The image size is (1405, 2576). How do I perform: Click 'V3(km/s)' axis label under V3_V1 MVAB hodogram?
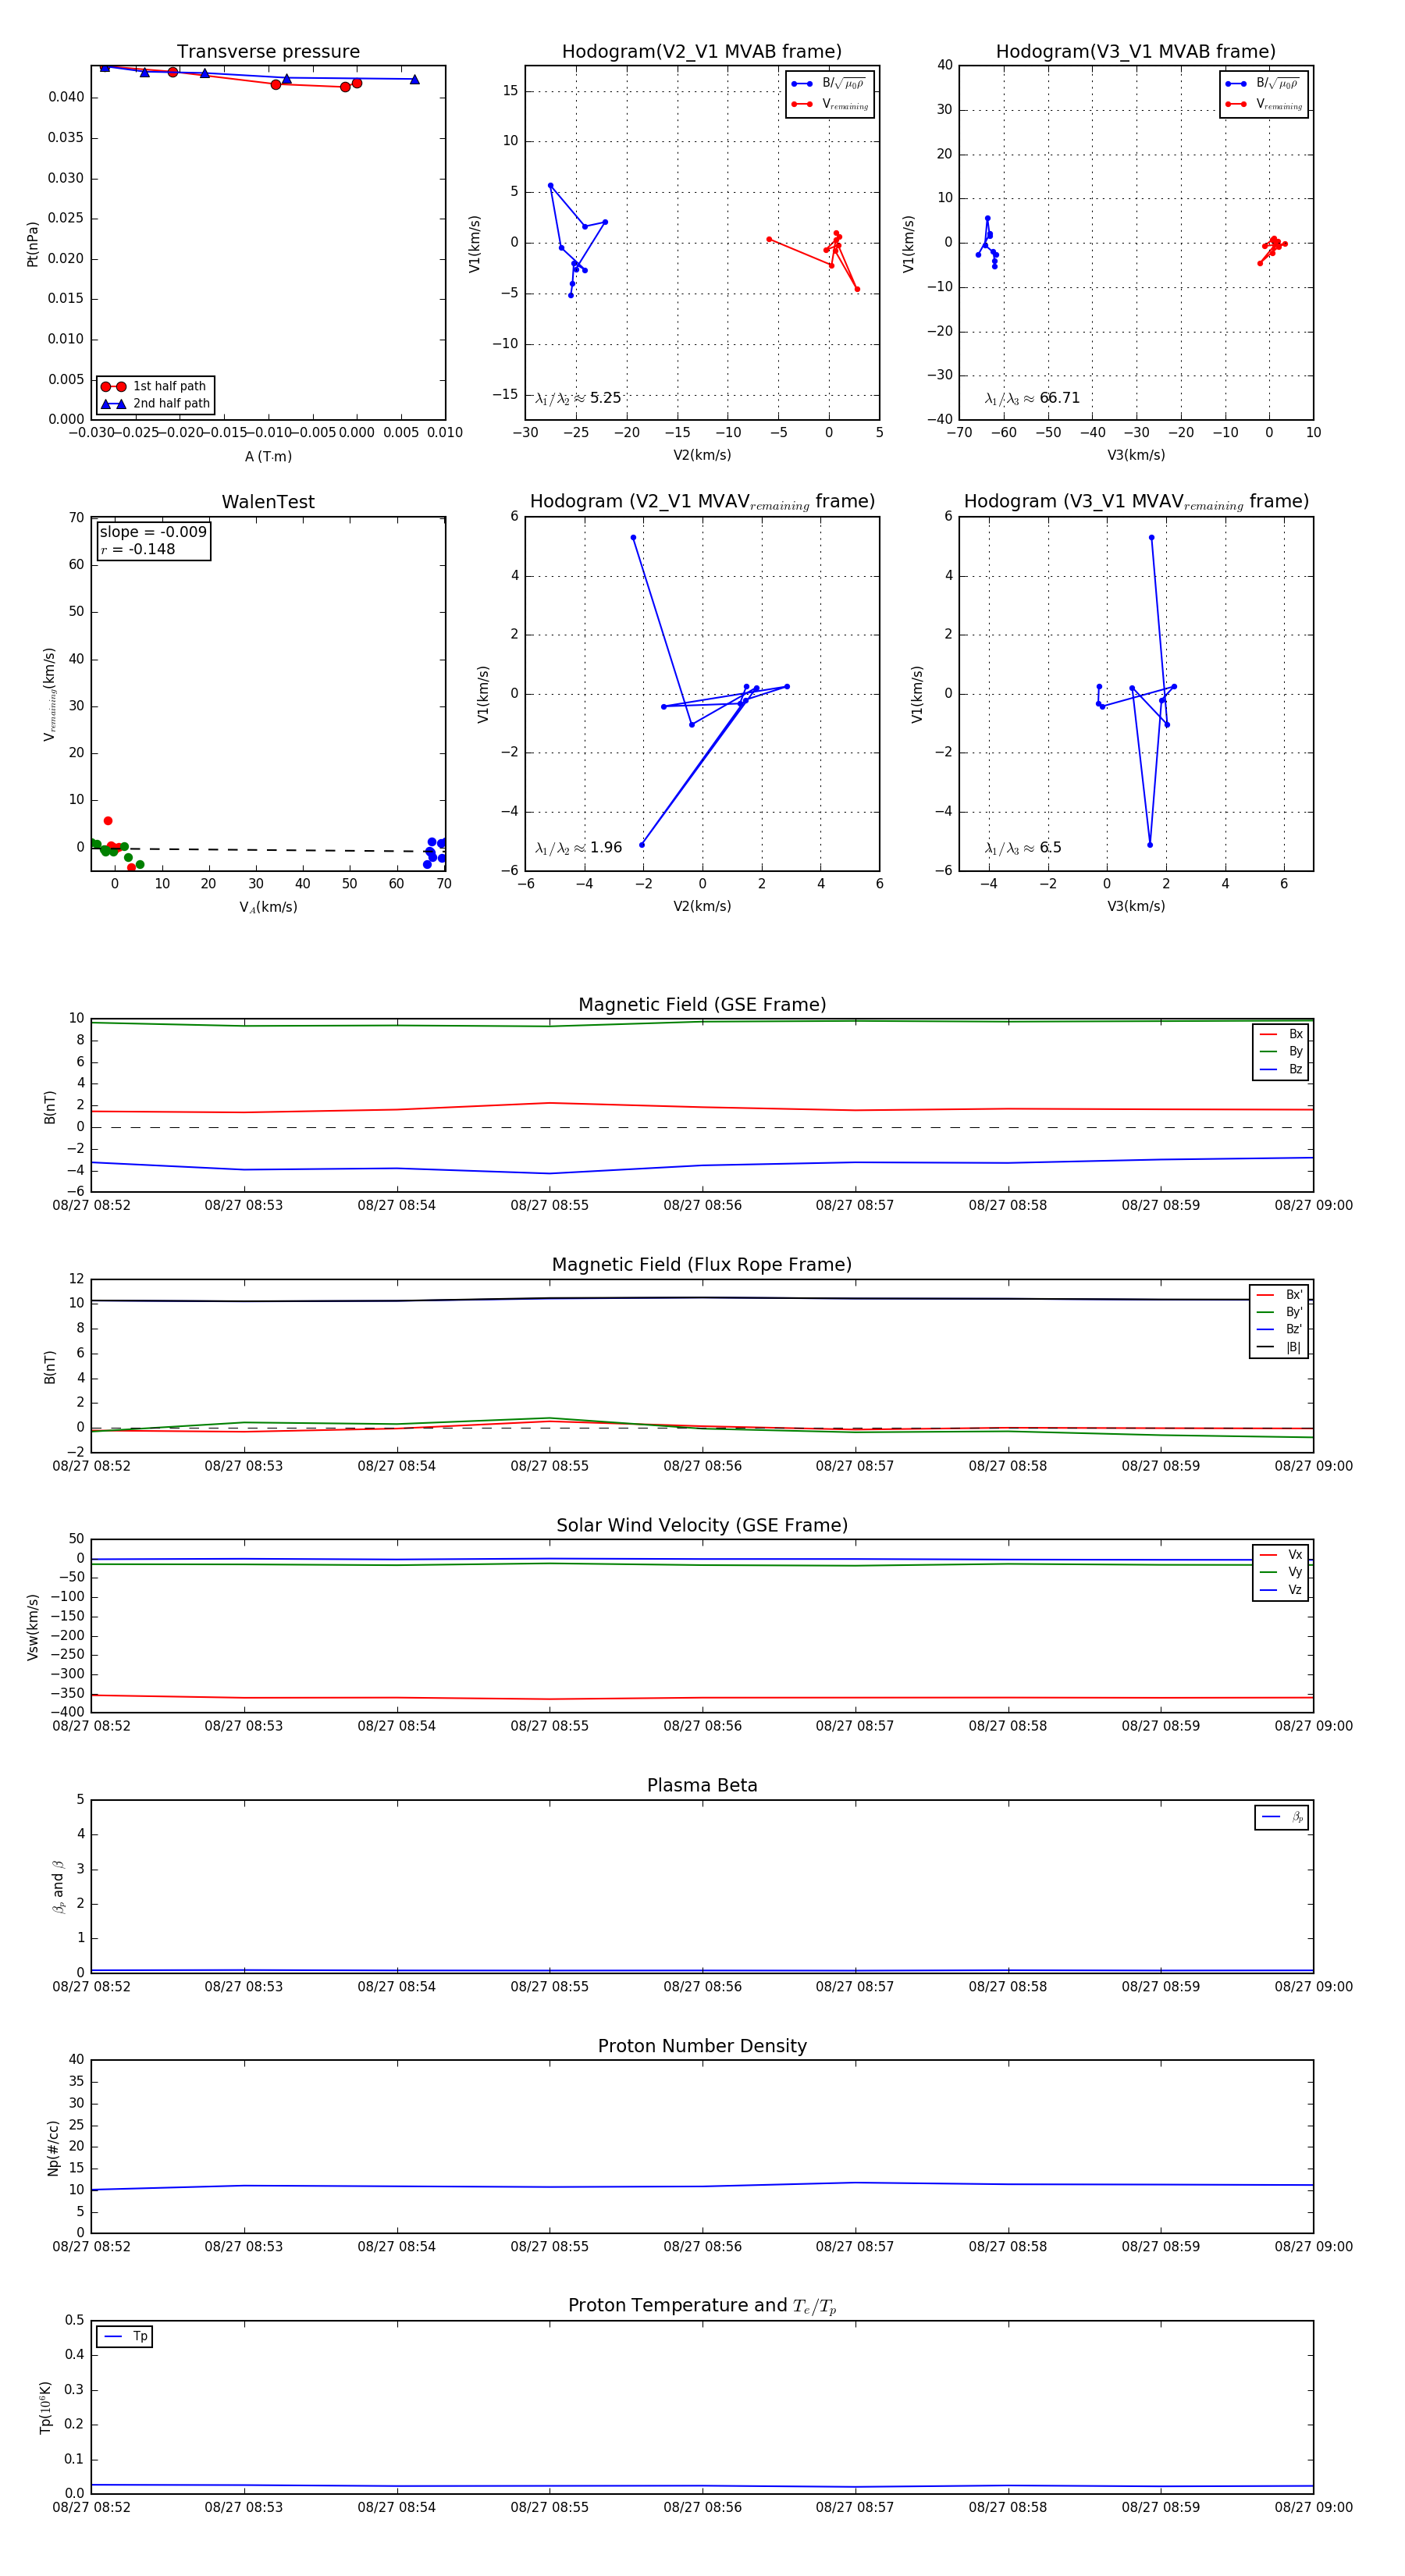(x=1136, y=455)
